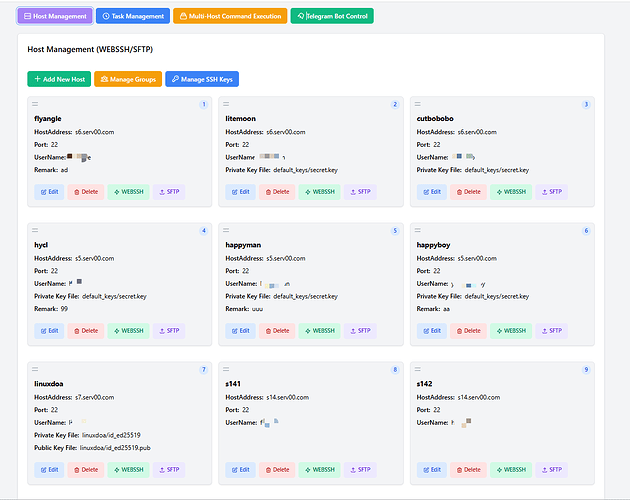Delete the happyboy host
The image size is (630, 500).
pos(468,331)
